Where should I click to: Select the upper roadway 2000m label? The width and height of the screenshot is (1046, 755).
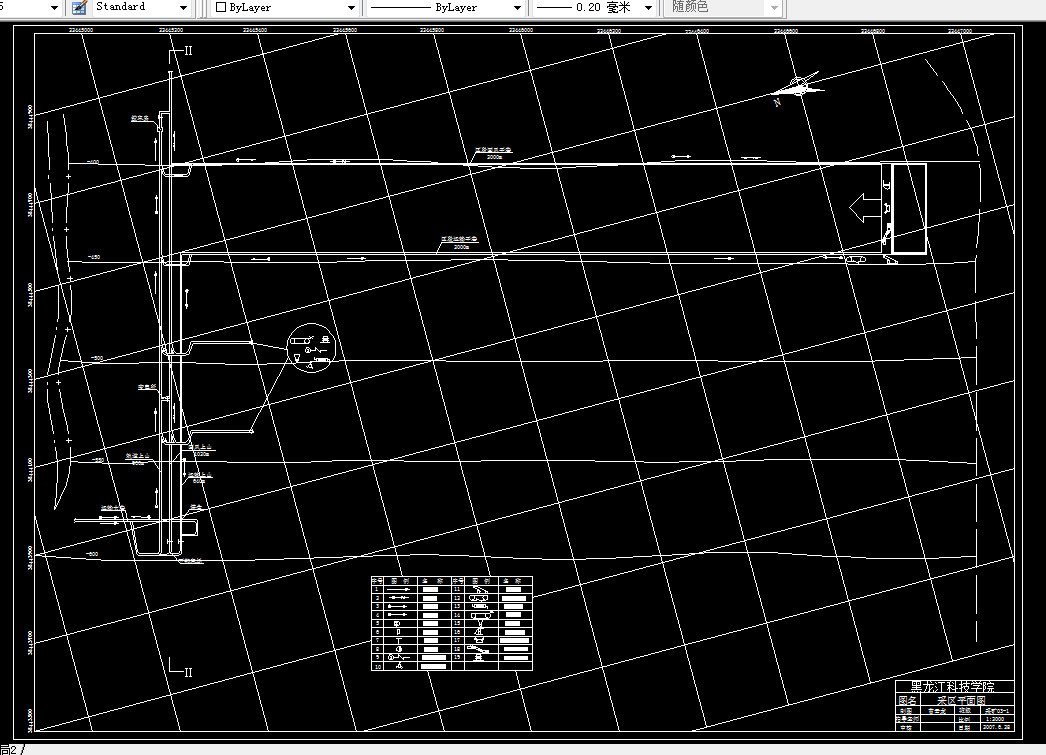coord(494,157)
